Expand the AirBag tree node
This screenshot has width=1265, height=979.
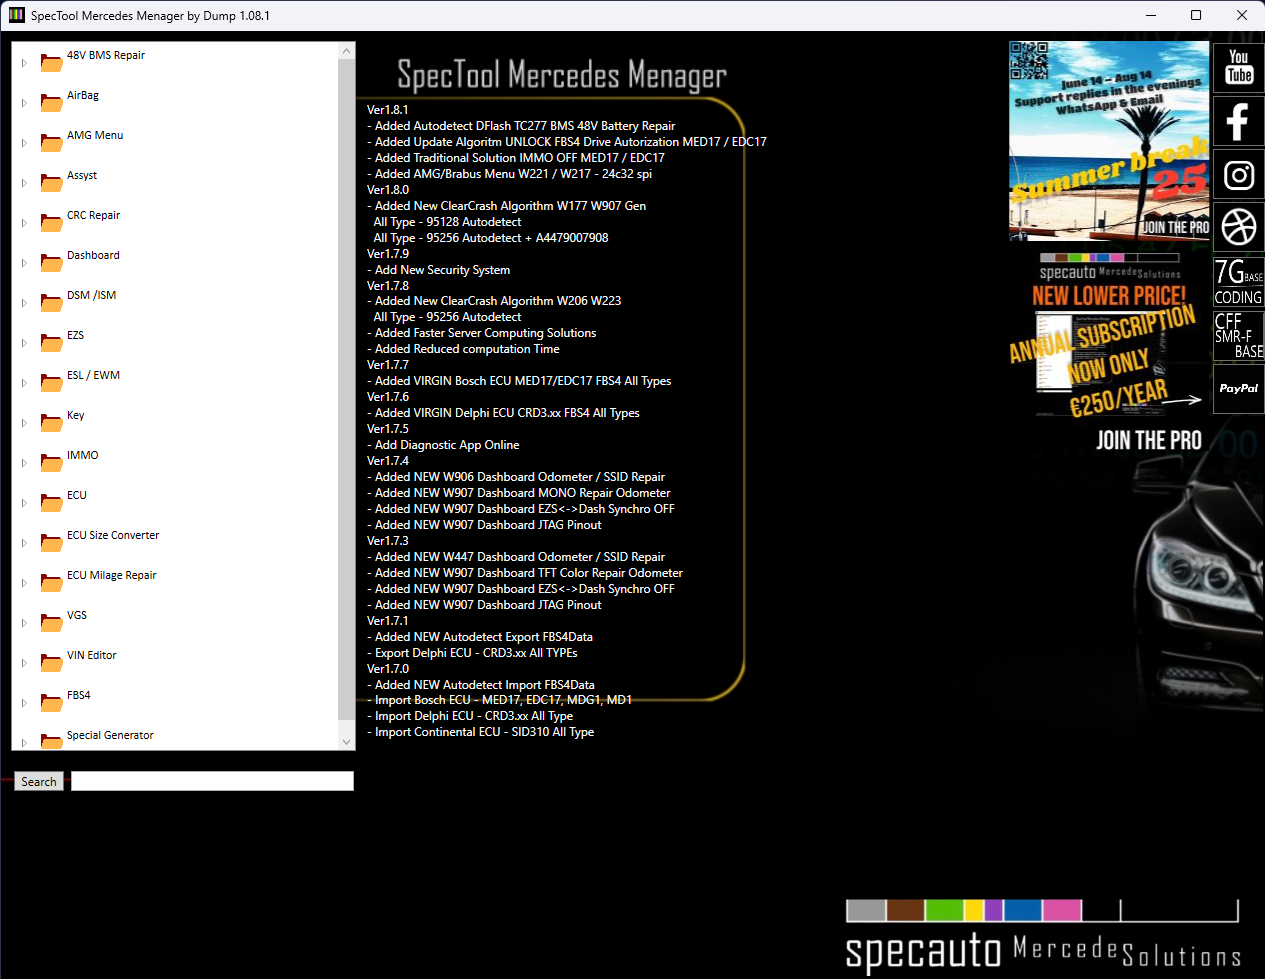coord(24,103)
